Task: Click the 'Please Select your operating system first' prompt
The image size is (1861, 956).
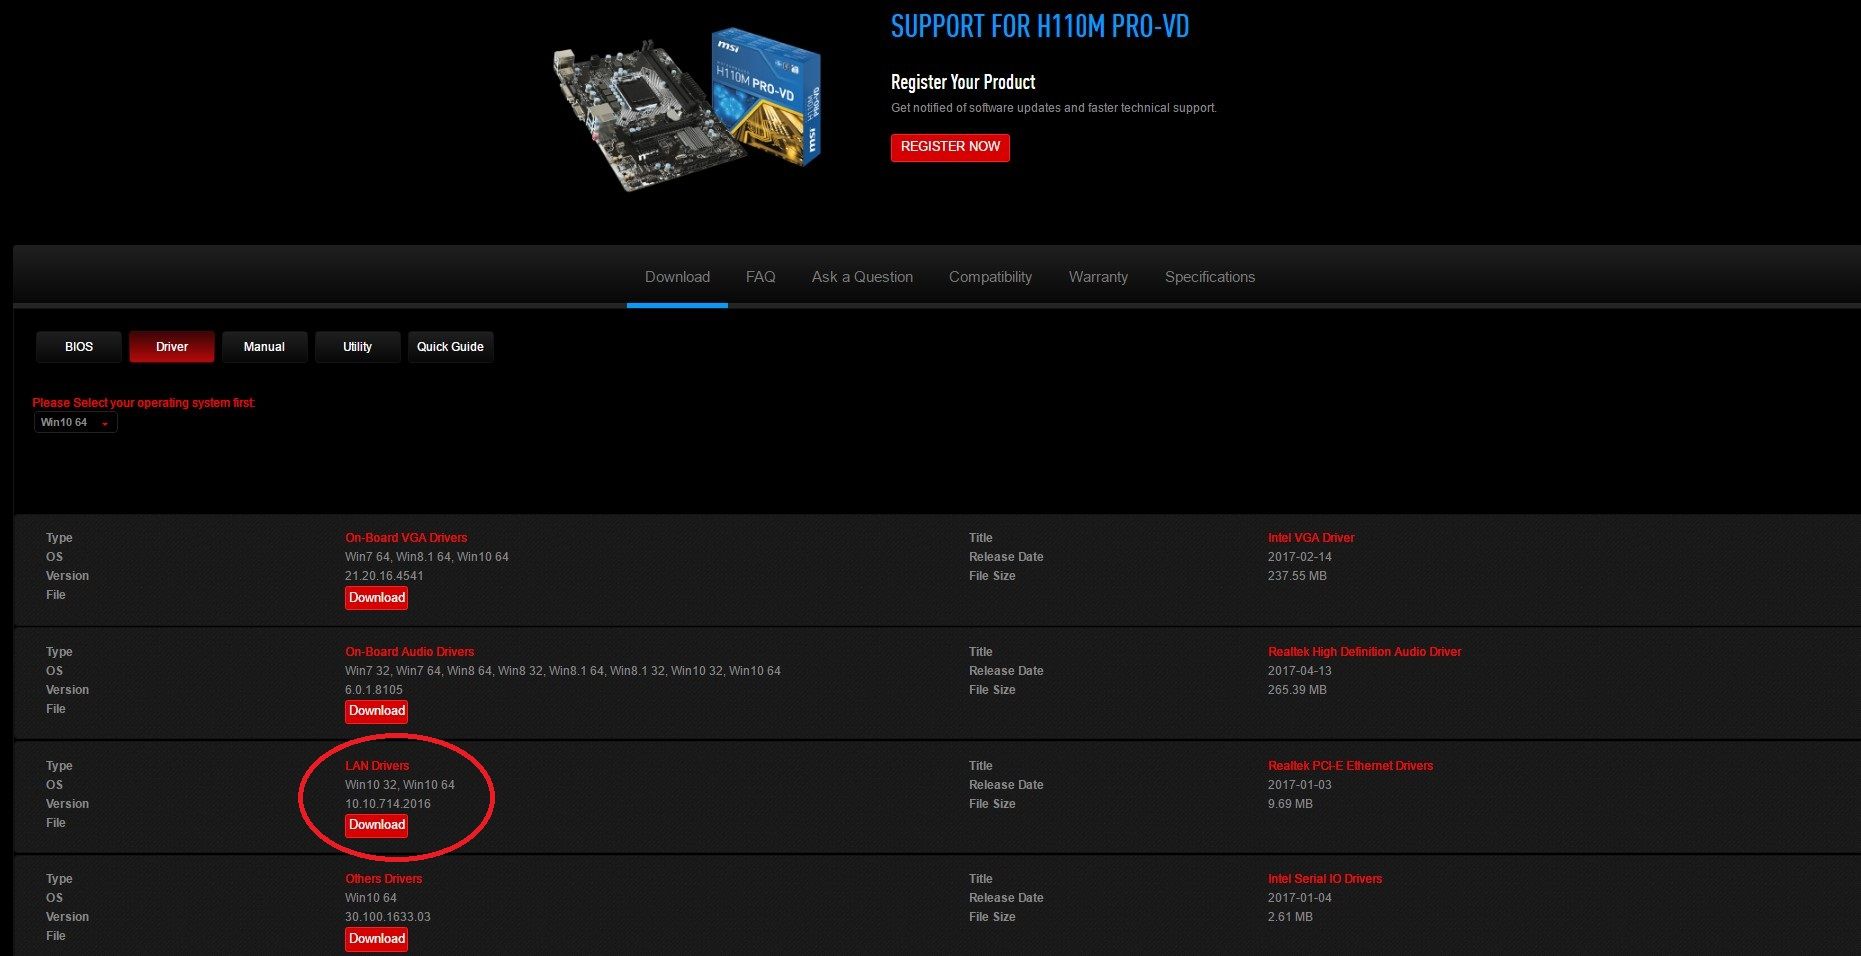Action: coord(144,403)
